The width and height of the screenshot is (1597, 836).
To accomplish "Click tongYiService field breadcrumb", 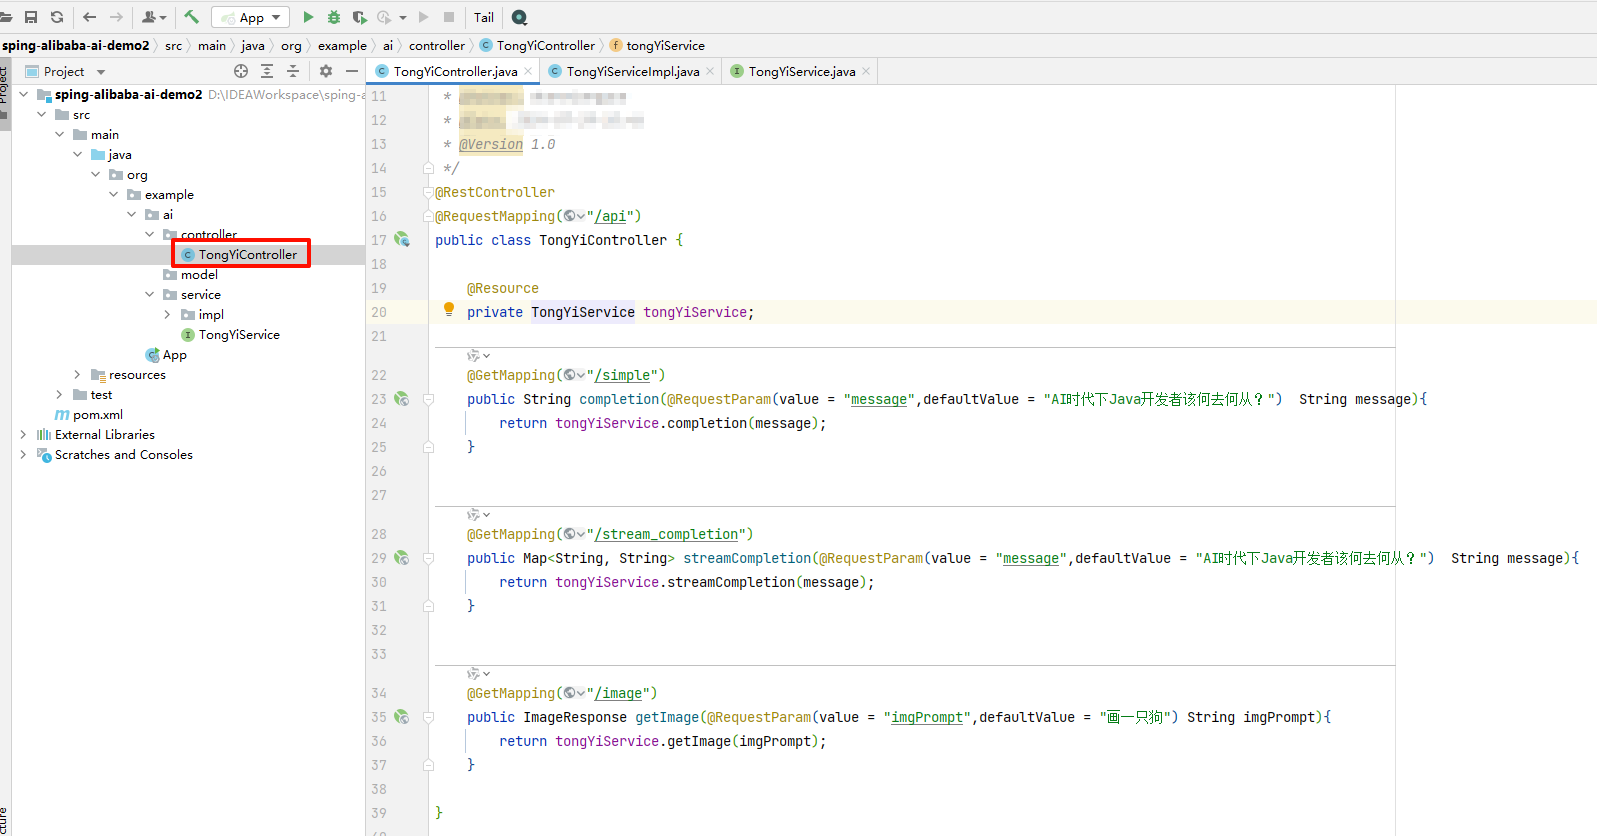I will point(657,45).
